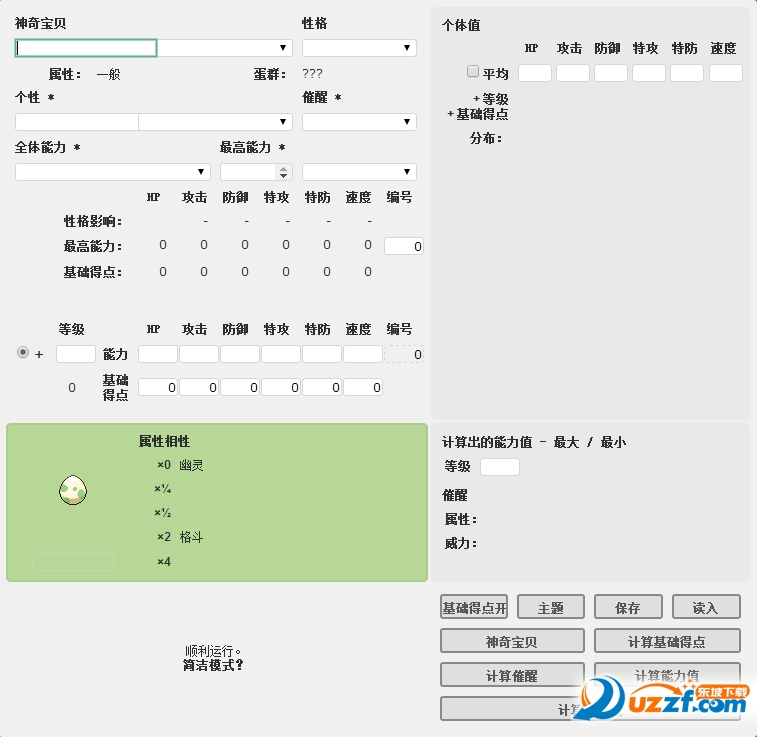The height and width of the screenshot is (737, 757).
Task: Select the radio button beside the 等级 row
Action: (x=23, y=353)
